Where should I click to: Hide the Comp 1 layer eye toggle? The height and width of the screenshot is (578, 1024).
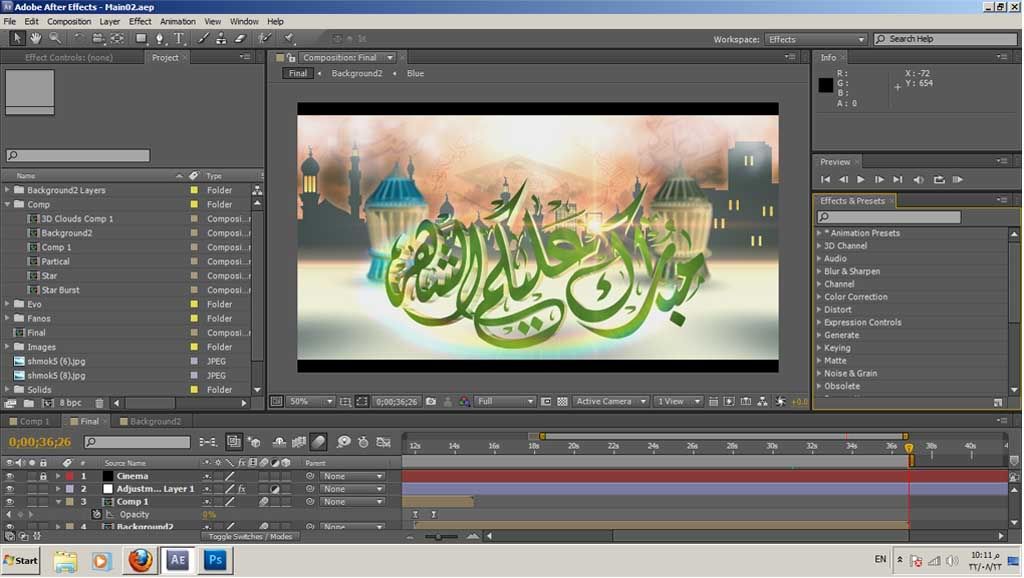pyautogui.click(x=9, y=502)
